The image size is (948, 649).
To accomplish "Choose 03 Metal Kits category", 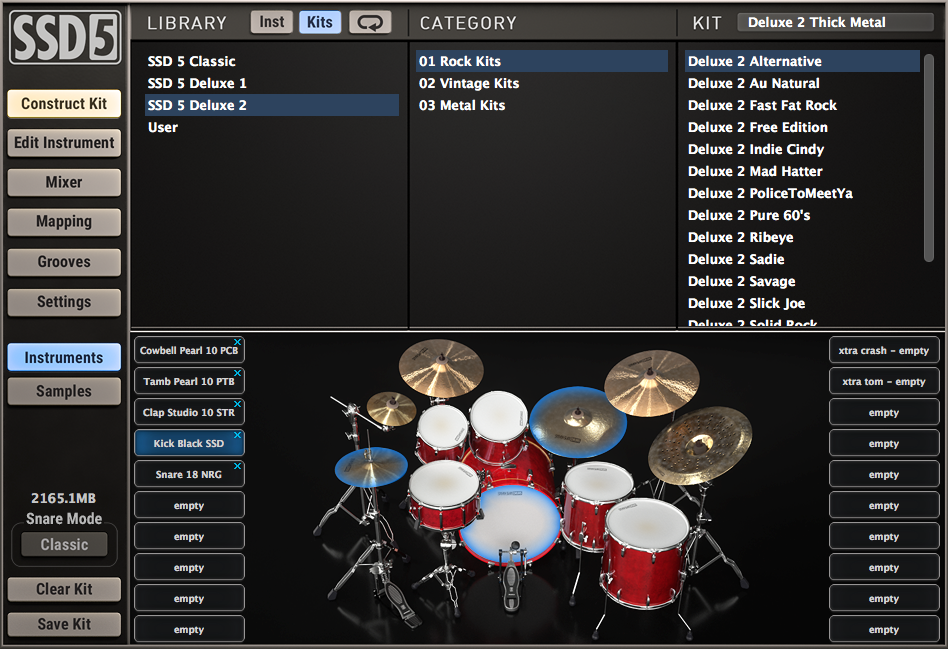I will (x=542, y=105).
